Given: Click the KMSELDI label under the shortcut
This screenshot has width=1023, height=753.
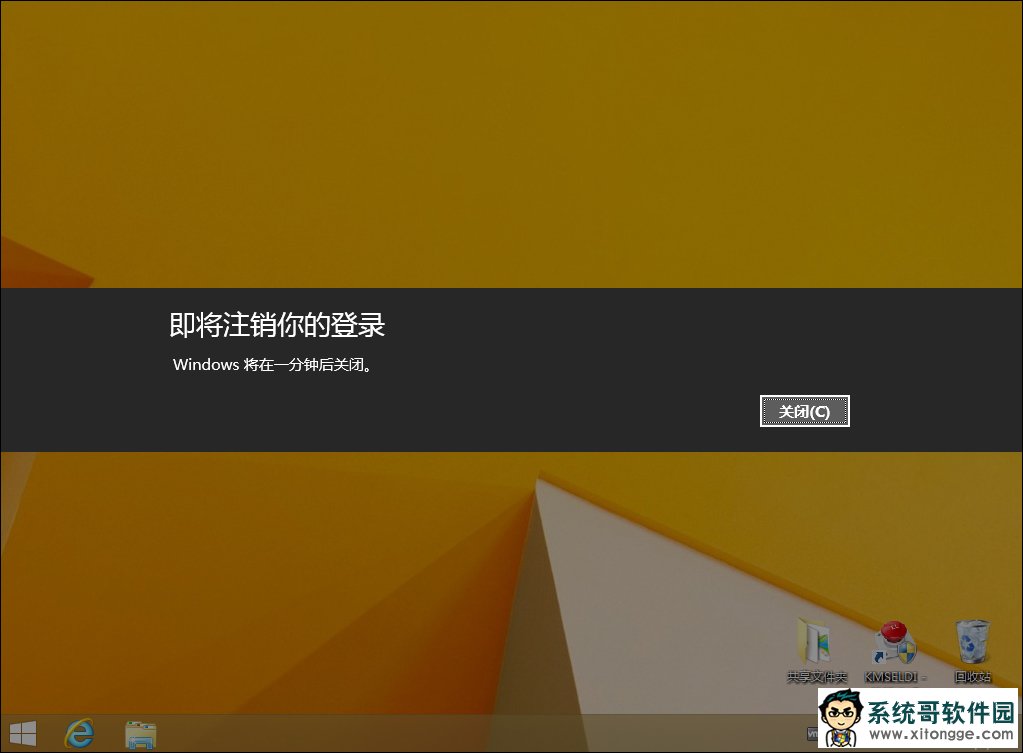Looking at the screenshot, I should 895,677.
